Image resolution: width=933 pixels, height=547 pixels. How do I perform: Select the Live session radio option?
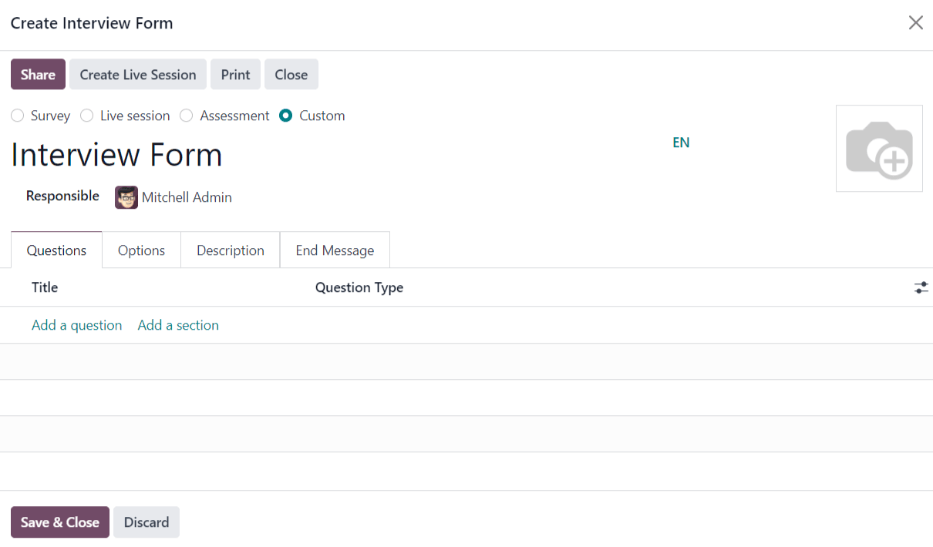87,116
